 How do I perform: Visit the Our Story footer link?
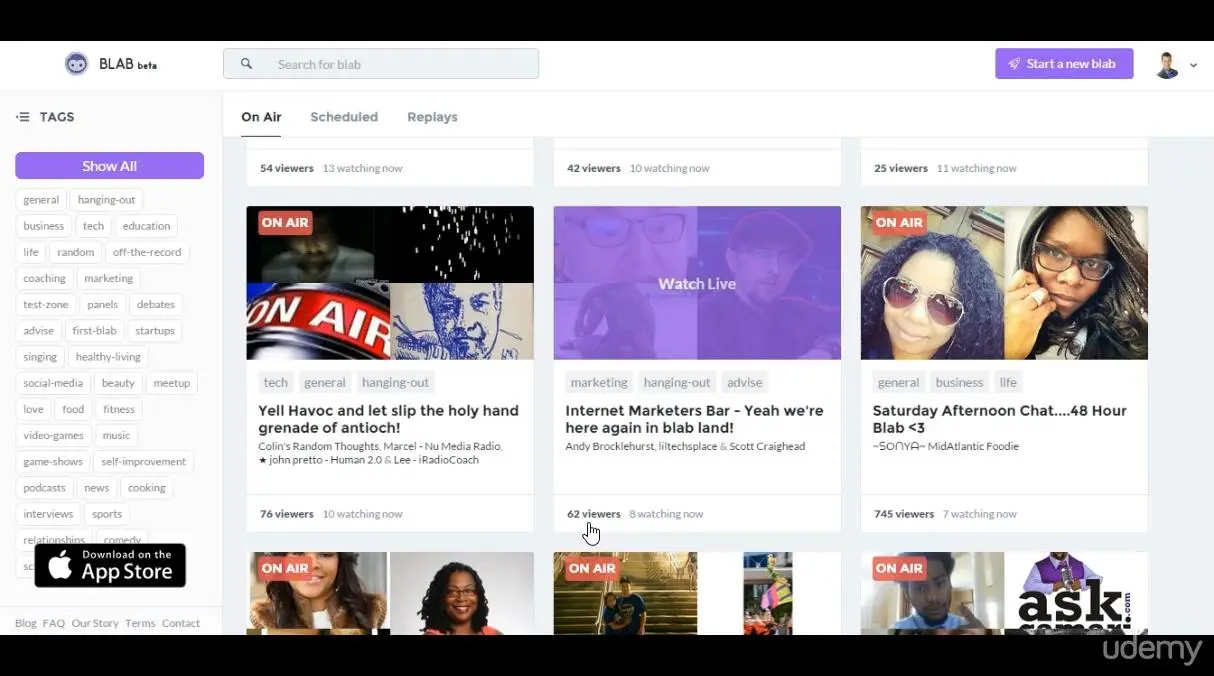coord(95,623)
